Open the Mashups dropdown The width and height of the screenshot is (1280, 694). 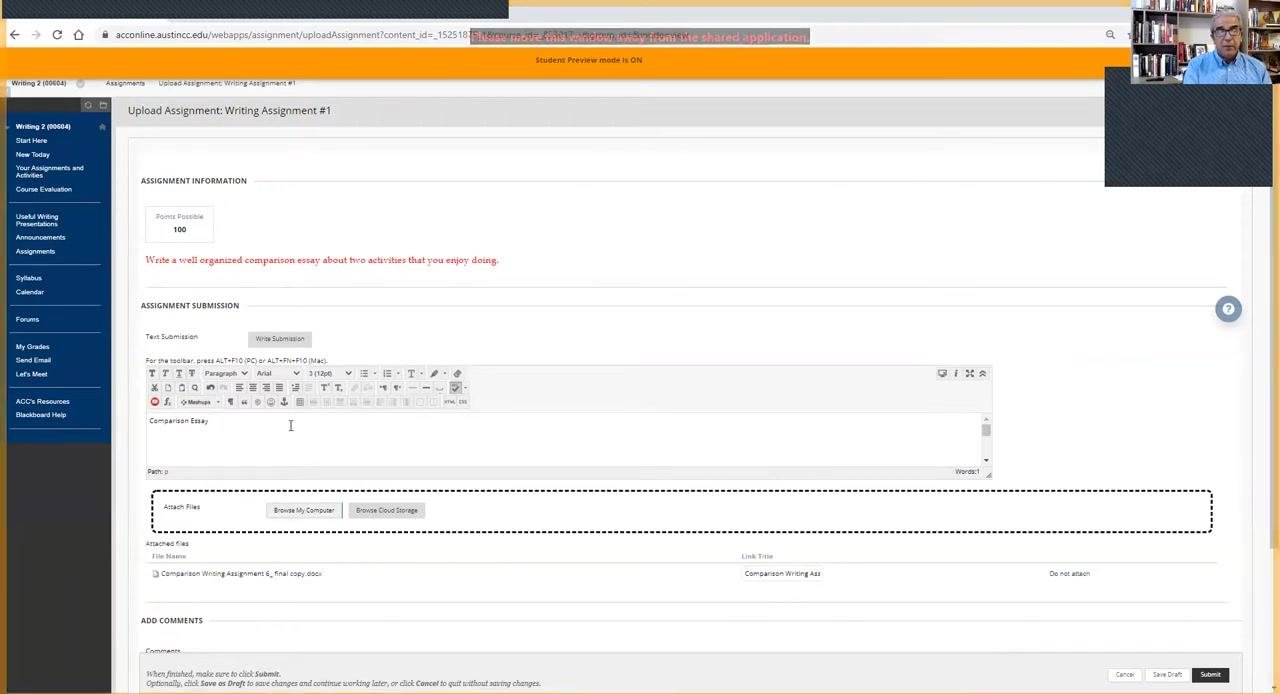[x=200, y=402]
